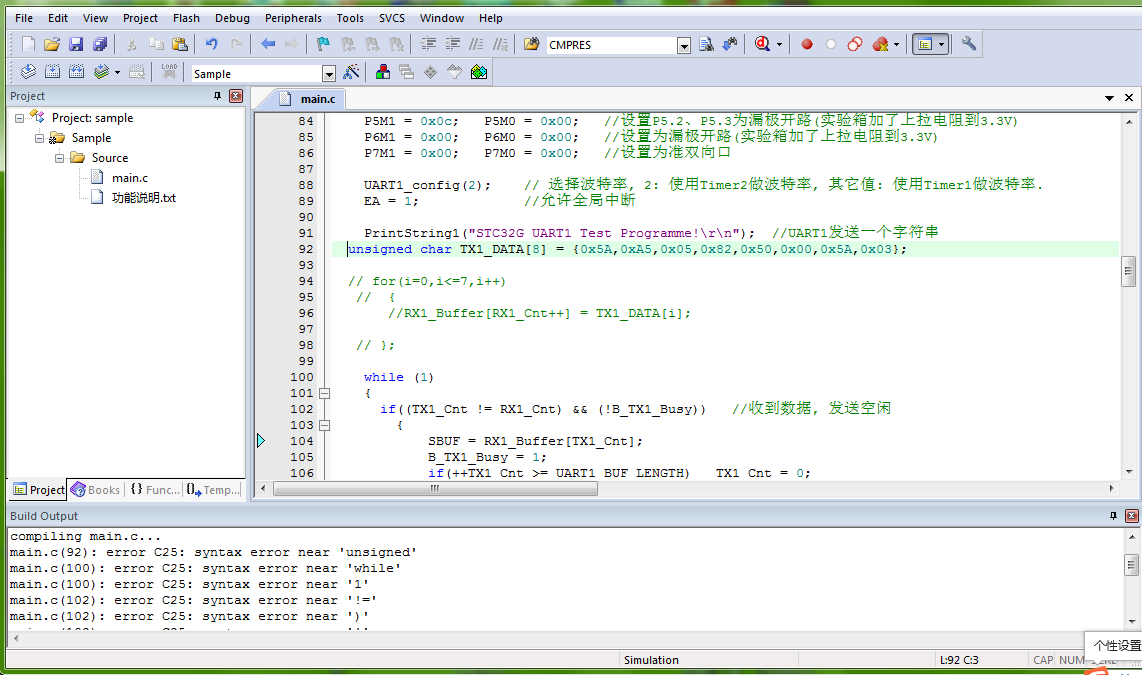Image resolution: width=1142 pixels, height=675 pixels.
Task: Click the editor horizontal scrollbar thumb
Action: click(436, 489)
